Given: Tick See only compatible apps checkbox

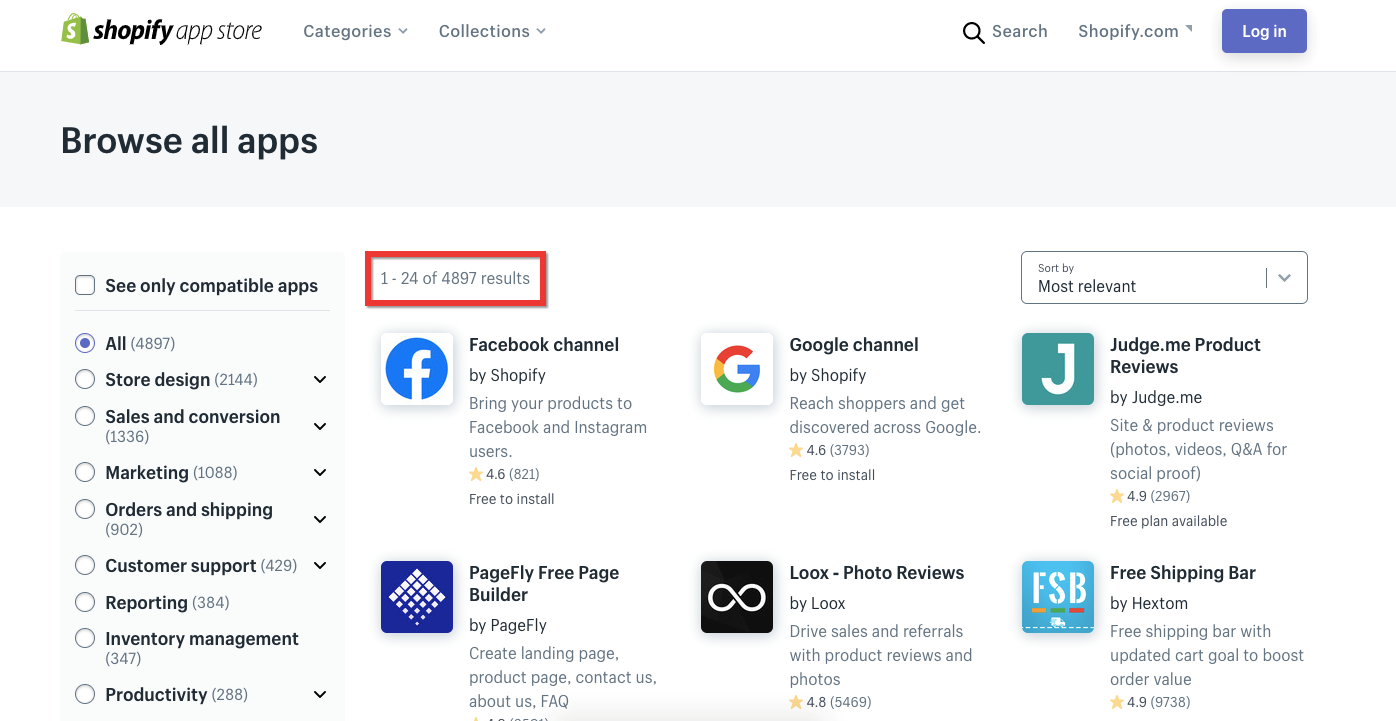Looking at the screenshot, I should [x=85, y=286].
